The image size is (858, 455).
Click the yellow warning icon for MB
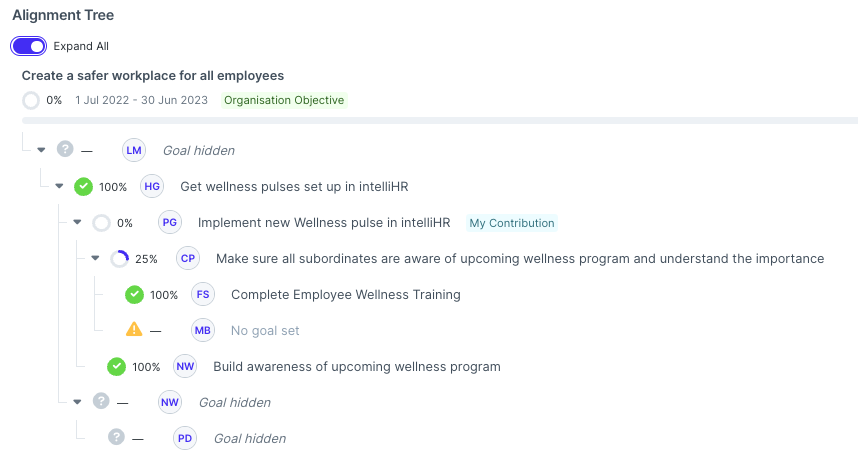(x=134, y=329)
